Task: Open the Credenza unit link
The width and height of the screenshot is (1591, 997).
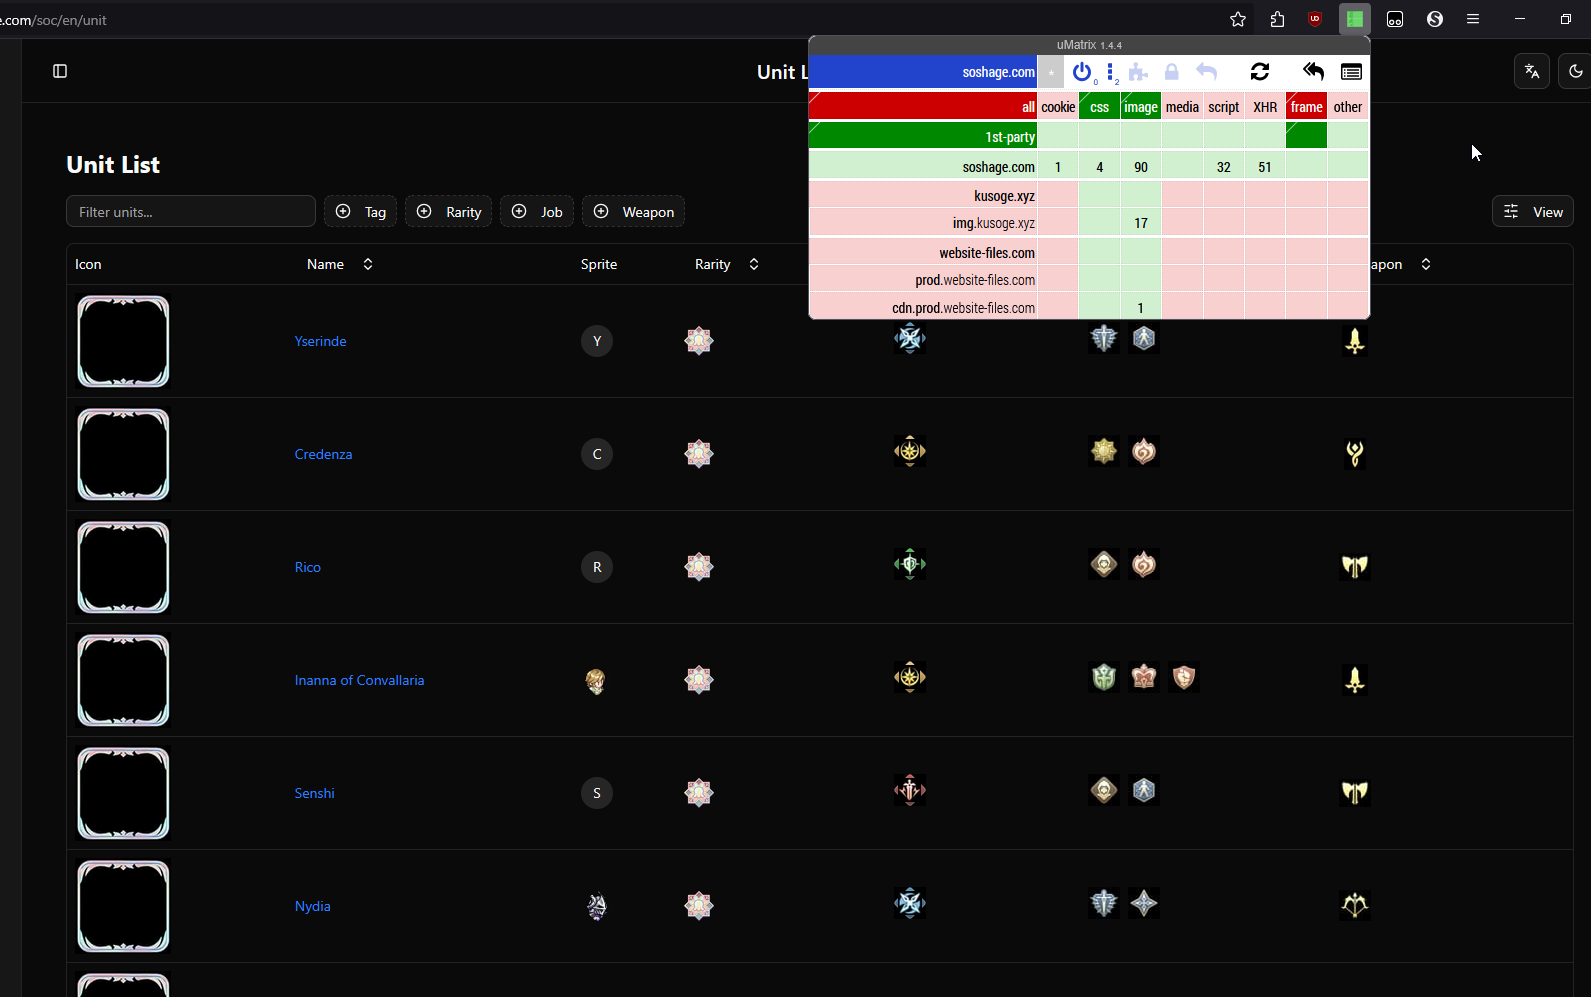Action: (324, 454)
